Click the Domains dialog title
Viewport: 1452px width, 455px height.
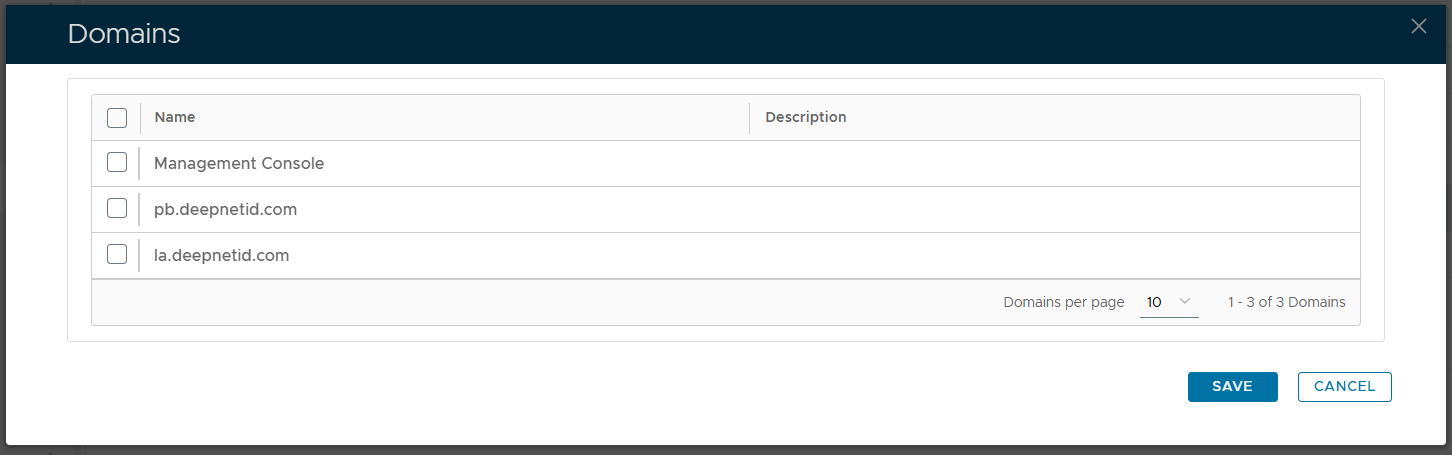[124, 34]
